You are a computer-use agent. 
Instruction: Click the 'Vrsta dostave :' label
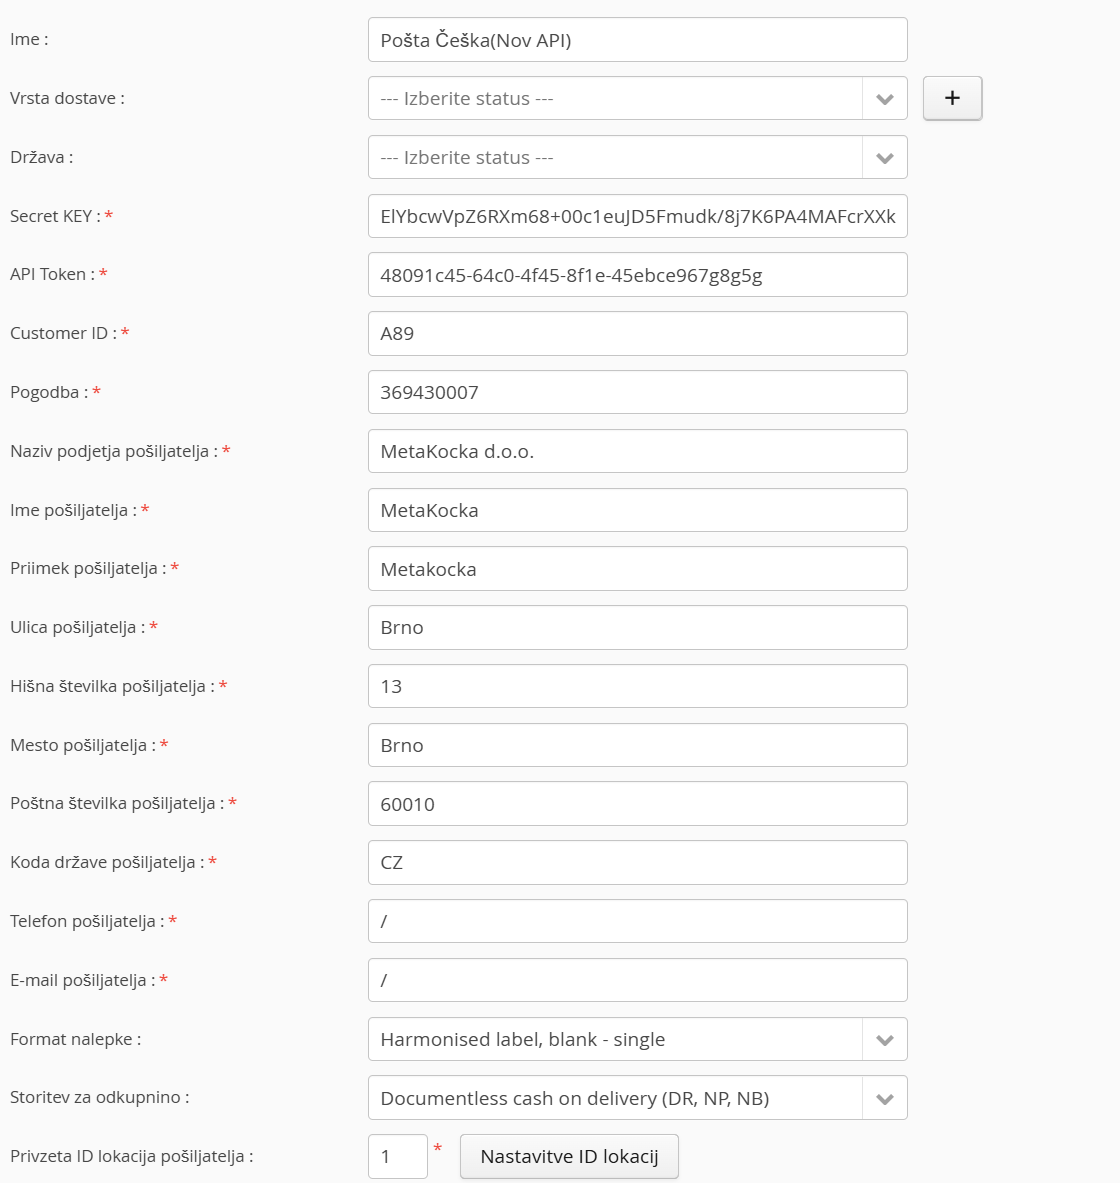coord(67,98)
